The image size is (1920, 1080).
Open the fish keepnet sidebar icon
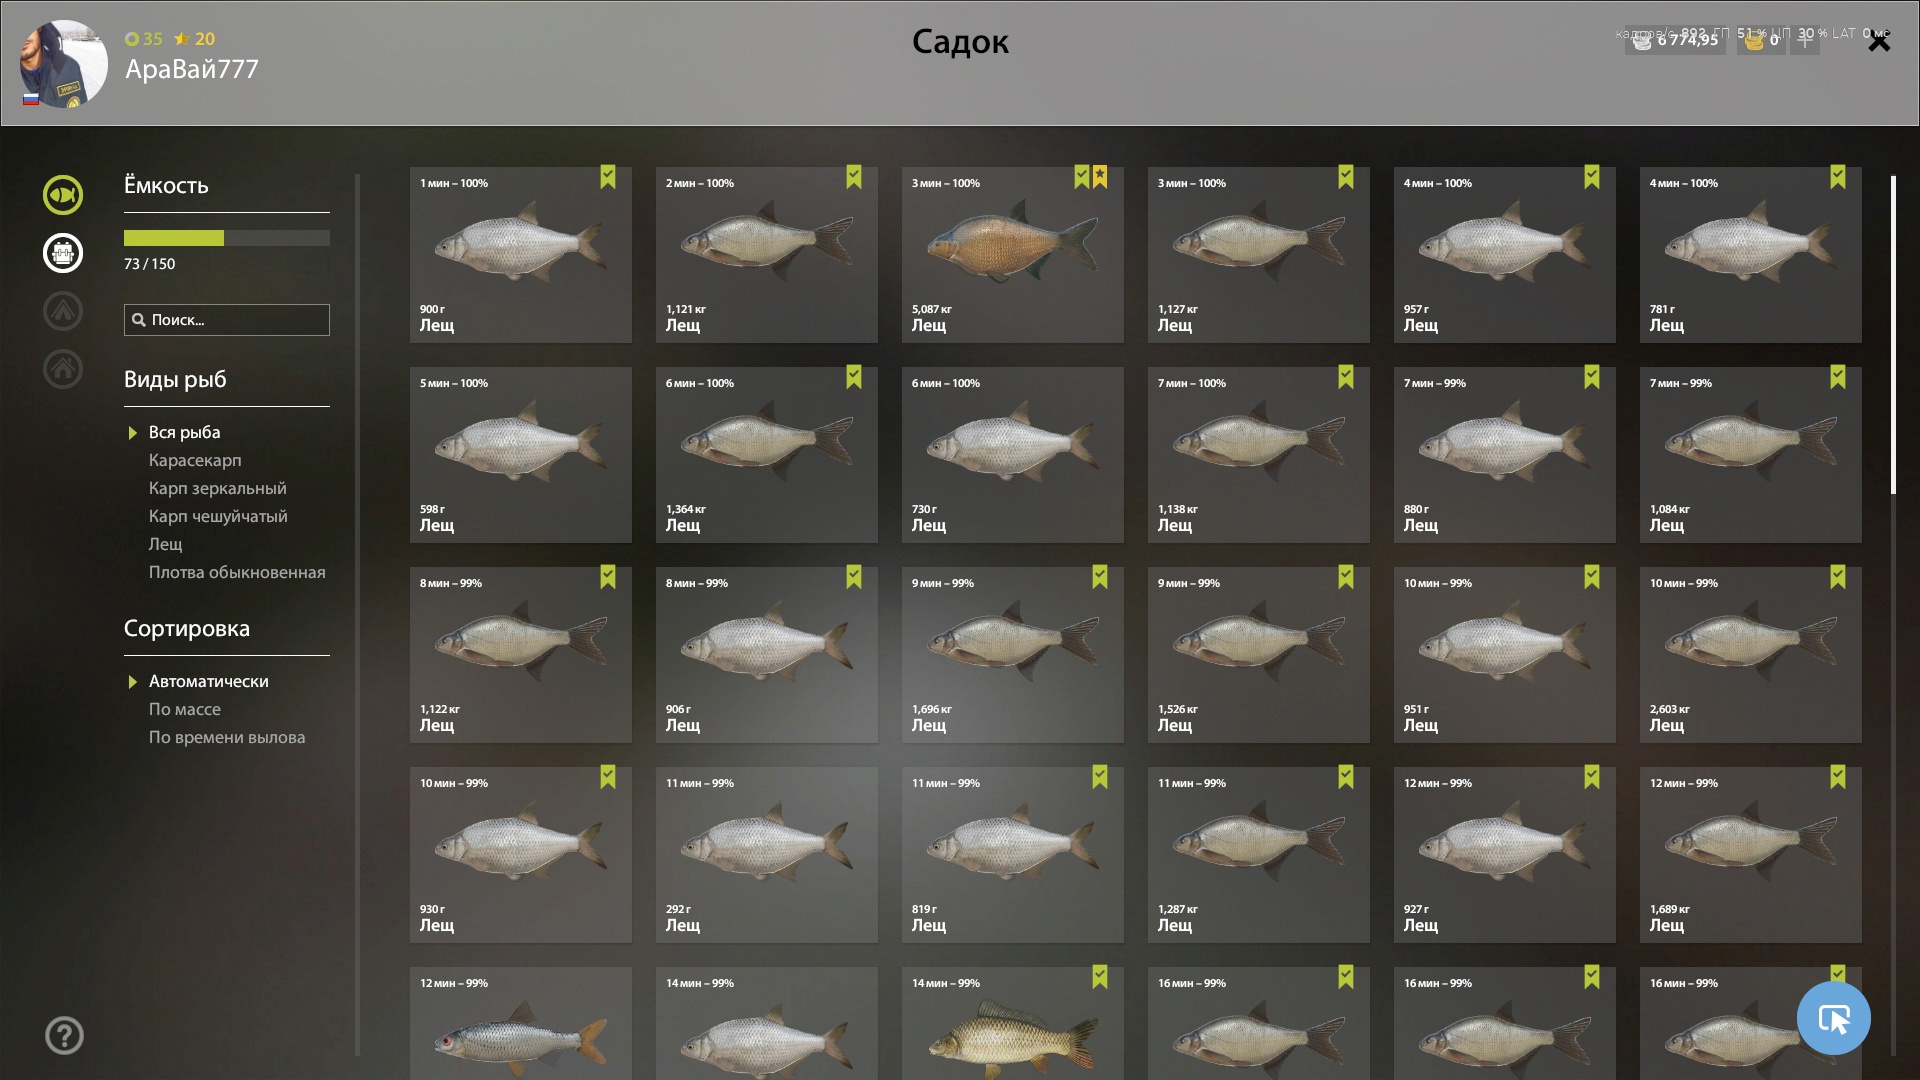(62, 195)
